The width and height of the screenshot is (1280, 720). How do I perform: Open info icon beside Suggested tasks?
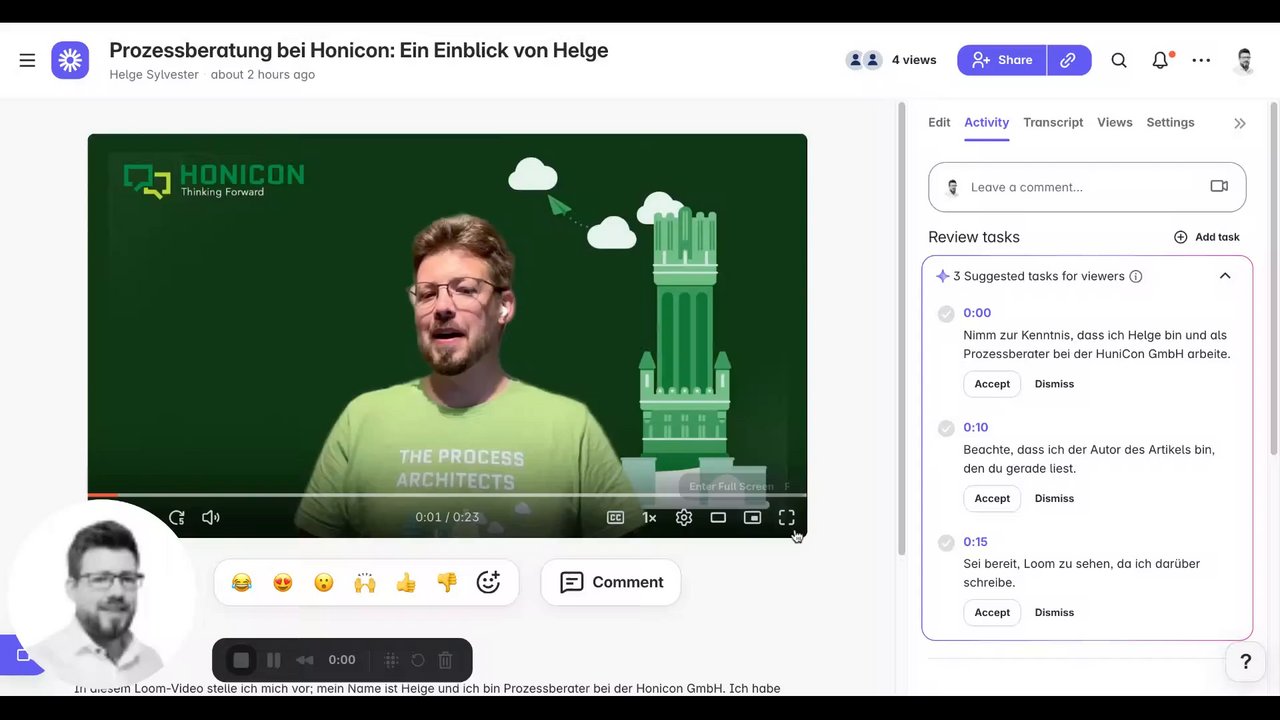pyautogui.click(x=1136, y=276)
